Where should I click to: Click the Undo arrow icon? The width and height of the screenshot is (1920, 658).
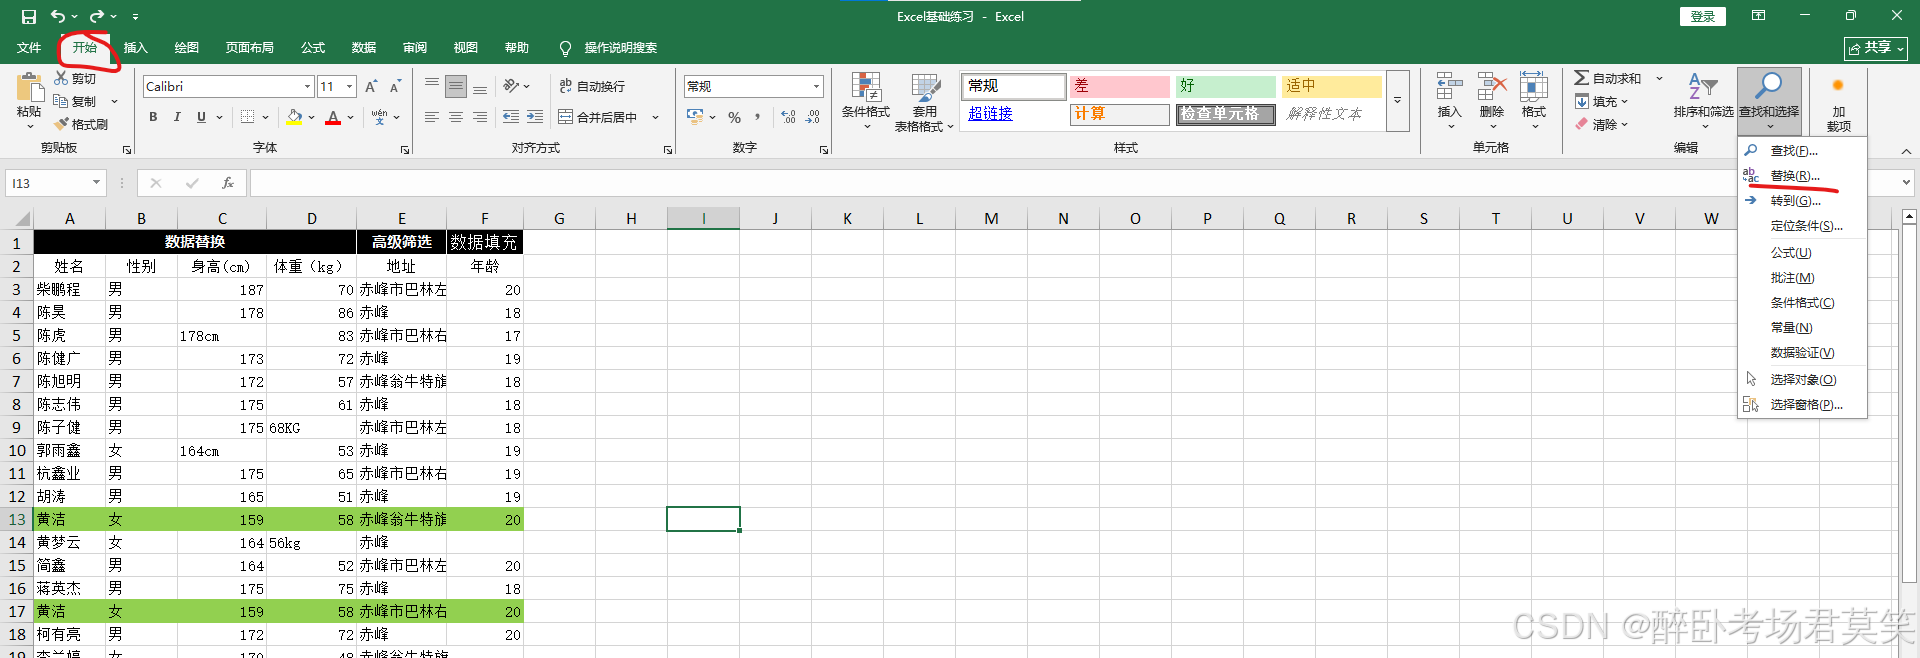click(58, 16)
